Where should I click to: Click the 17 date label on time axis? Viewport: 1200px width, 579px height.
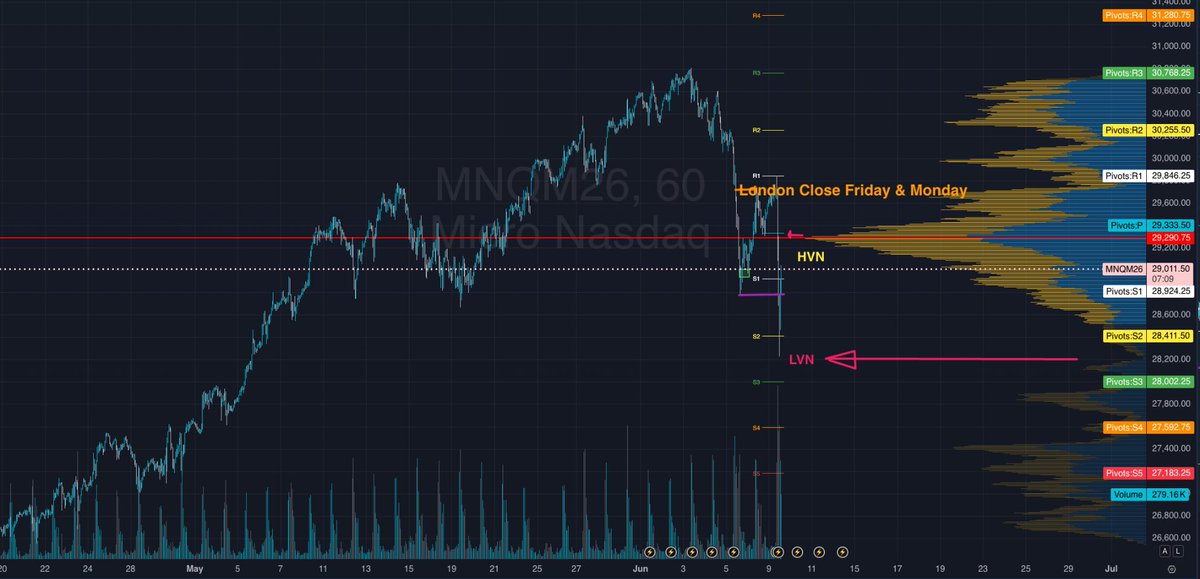(x=896, y=567)
